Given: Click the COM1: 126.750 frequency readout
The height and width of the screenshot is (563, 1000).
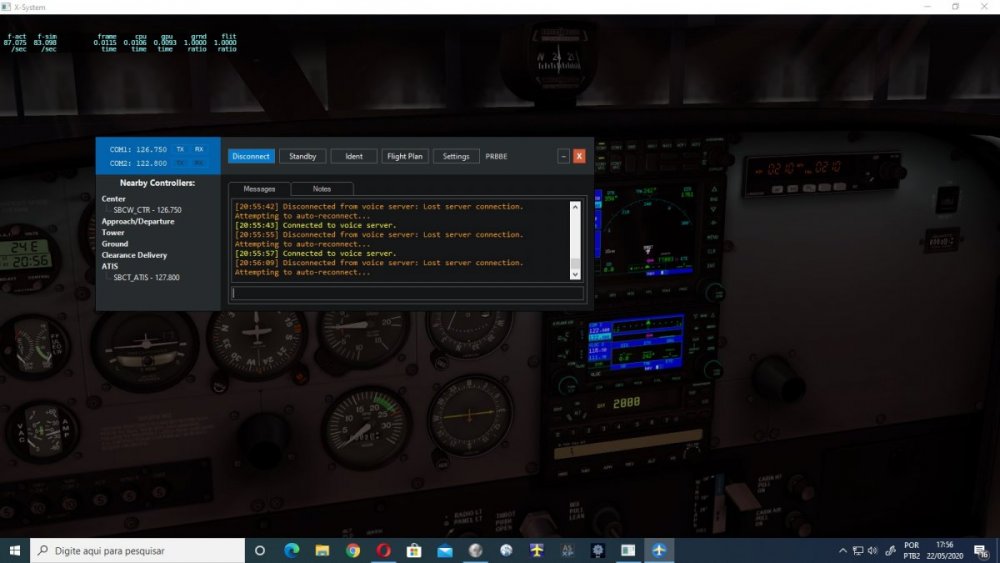Looking at the screenshot, I should click(138, 149).
